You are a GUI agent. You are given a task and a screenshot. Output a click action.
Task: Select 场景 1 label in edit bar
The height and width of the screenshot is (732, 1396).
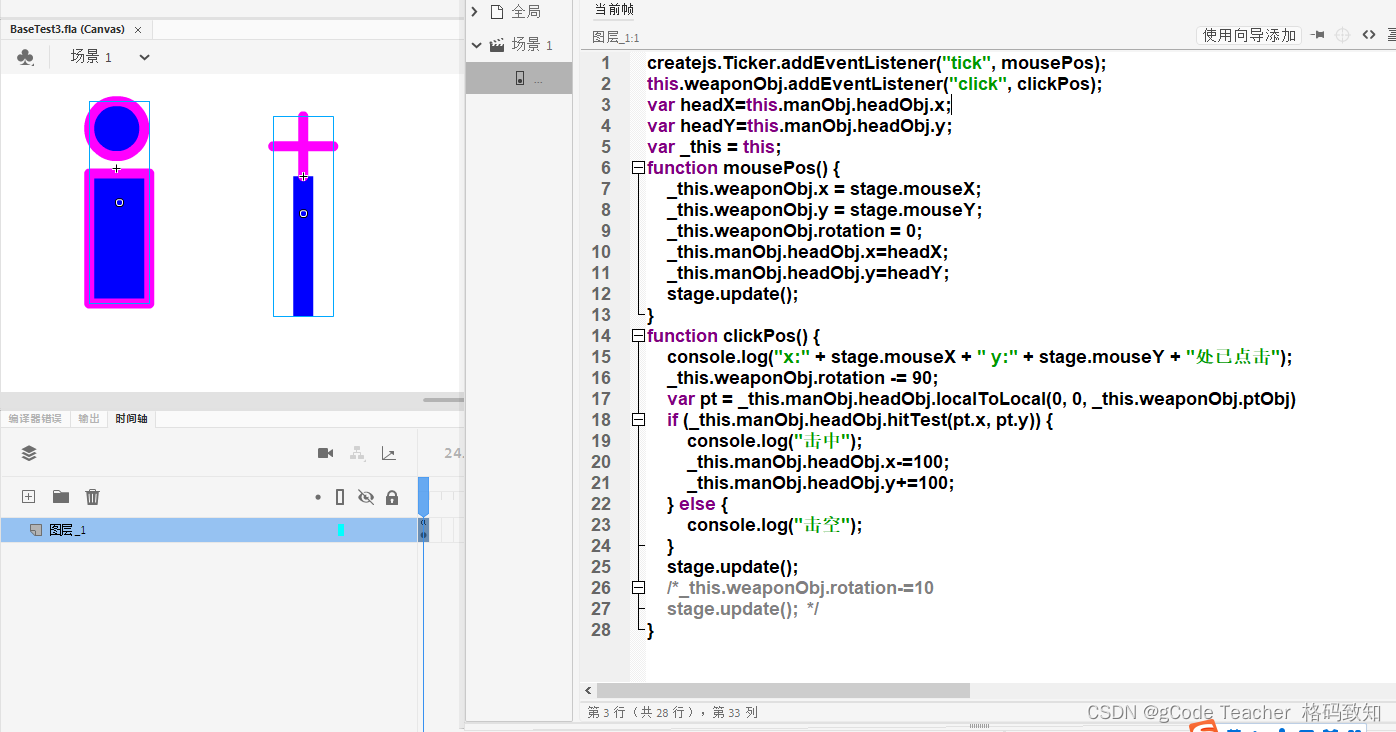(x=91, y=57)
